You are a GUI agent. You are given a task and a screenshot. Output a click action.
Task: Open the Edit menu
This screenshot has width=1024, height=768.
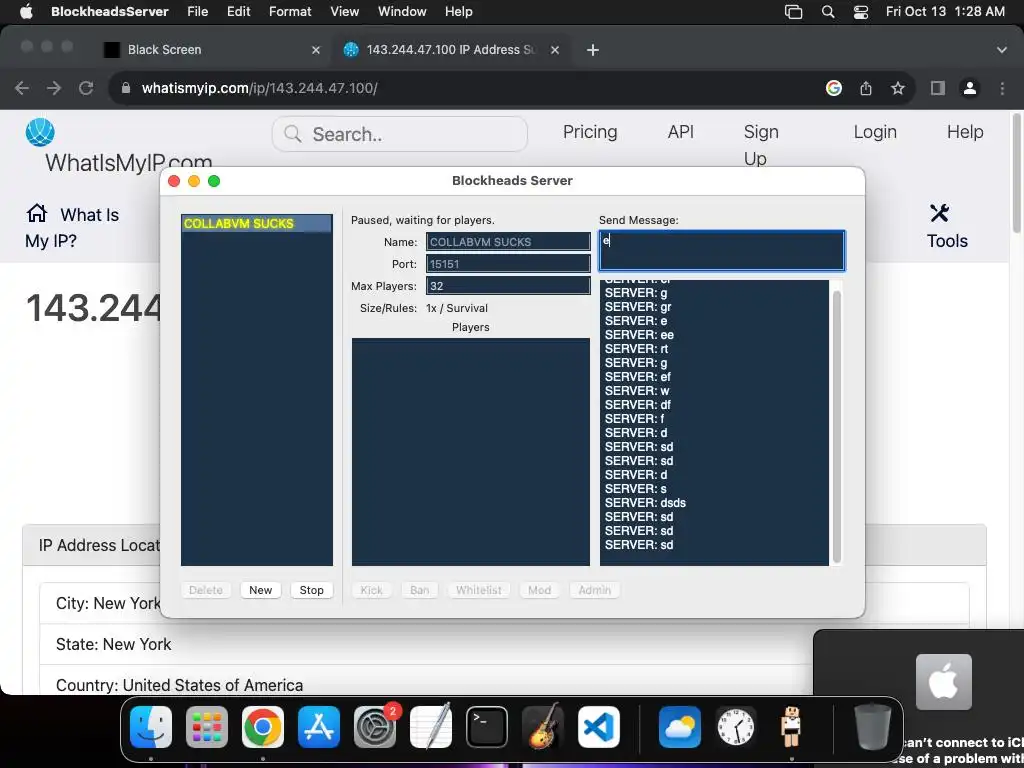tap(238, 11)
